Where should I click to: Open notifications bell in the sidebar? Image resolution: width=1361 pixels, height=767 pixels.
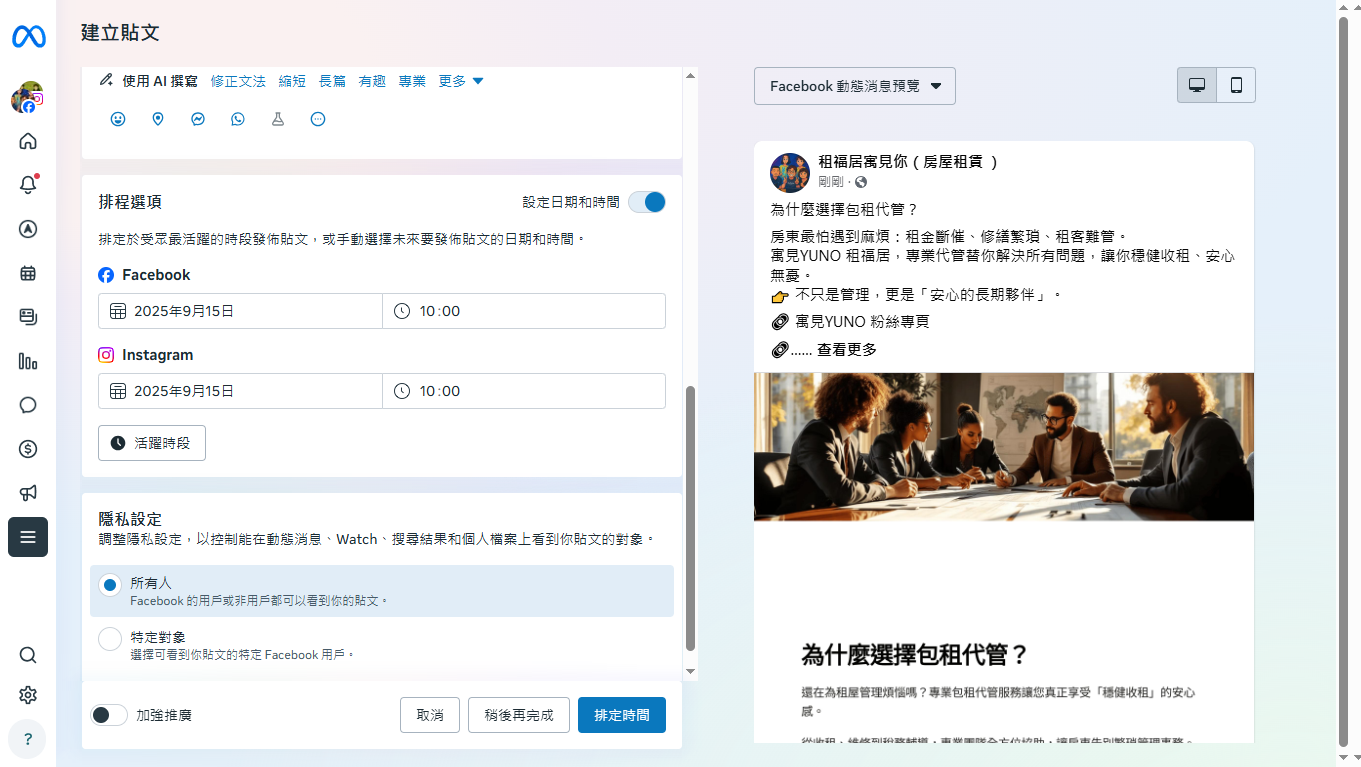[x=28, y=185]
